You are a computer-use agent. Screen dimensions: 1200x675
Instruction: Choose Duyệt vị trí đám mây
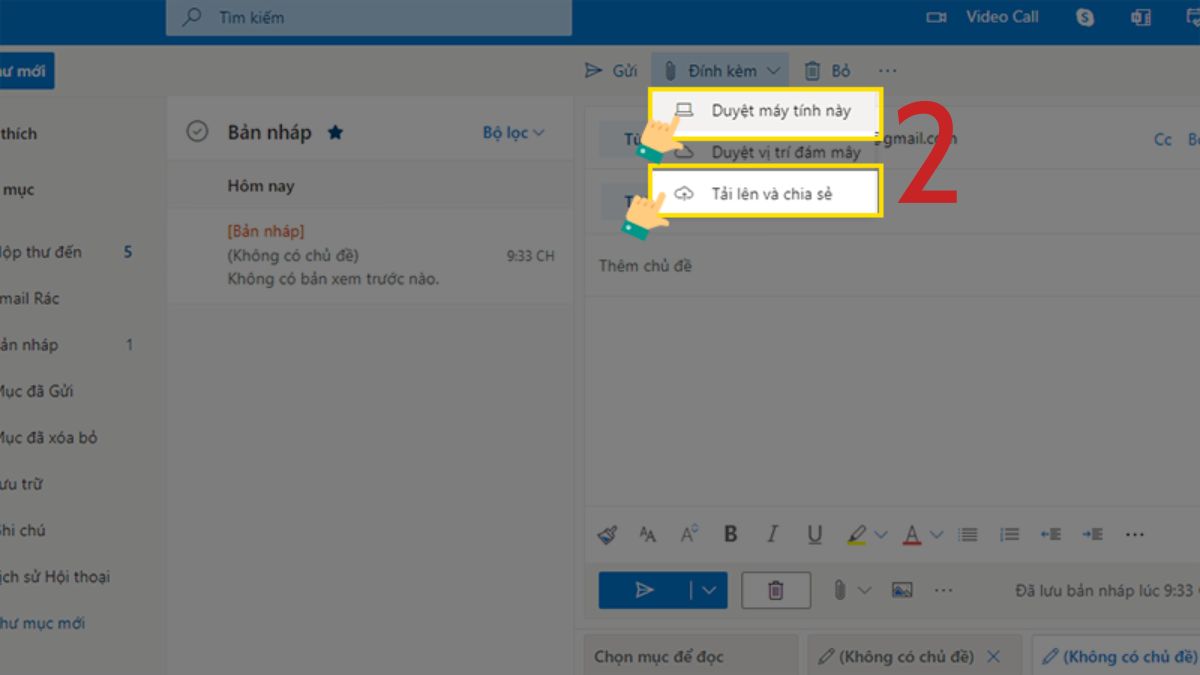point(766,152)
